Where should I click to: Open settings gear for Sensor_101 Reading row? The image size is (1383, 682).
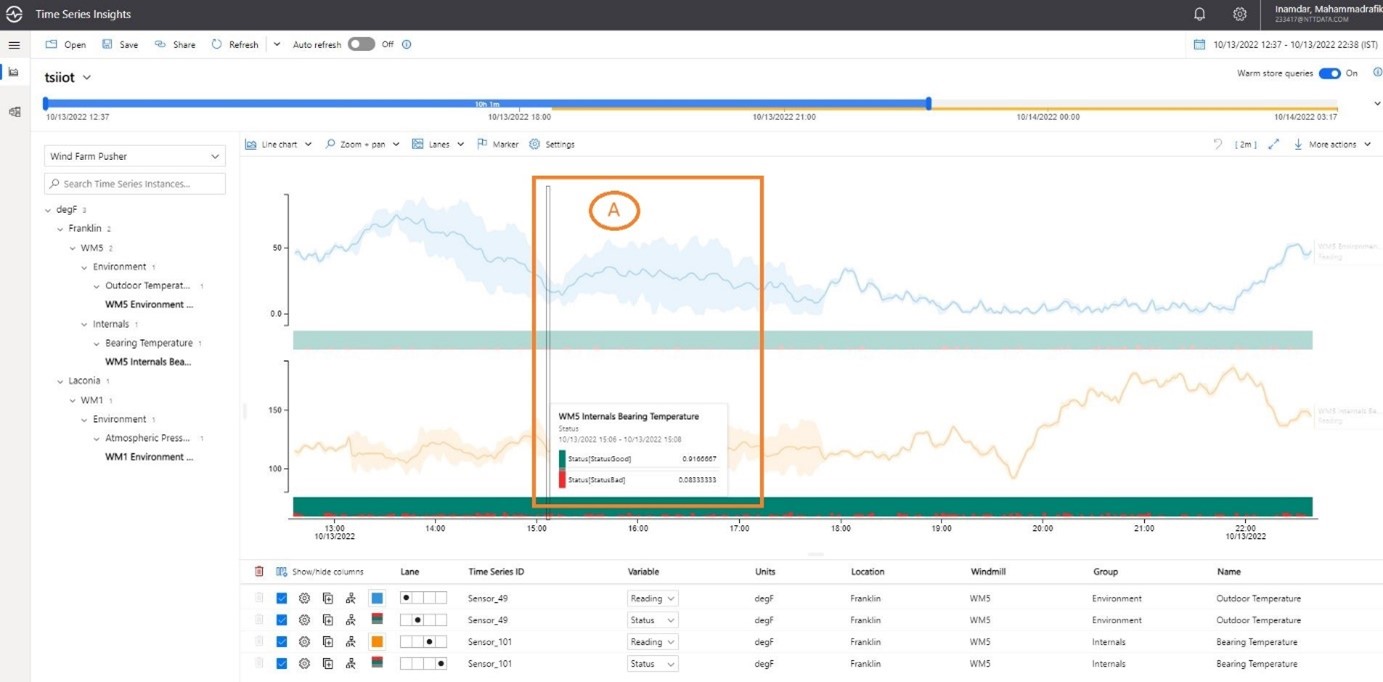click(x=304, y=642)
